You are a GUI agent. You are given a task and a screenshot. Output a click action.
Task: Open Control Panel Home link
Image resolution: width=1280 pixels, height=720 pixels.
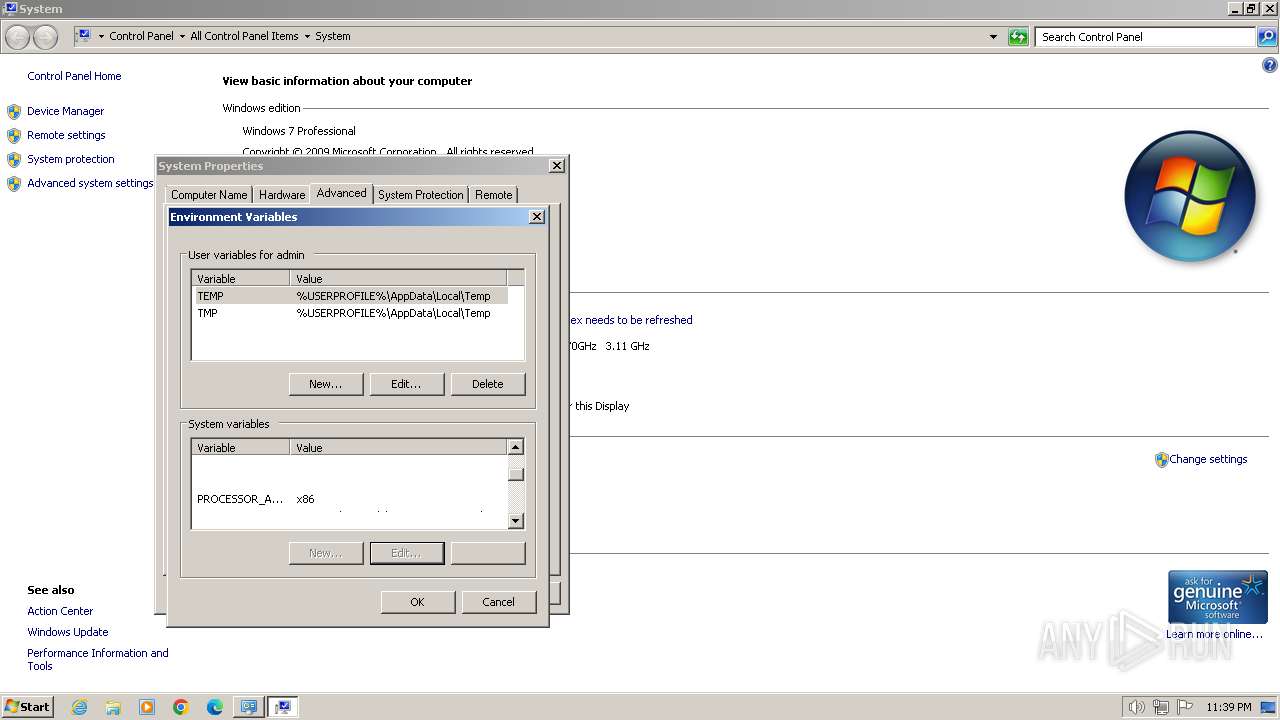click(x=74, y=76)
